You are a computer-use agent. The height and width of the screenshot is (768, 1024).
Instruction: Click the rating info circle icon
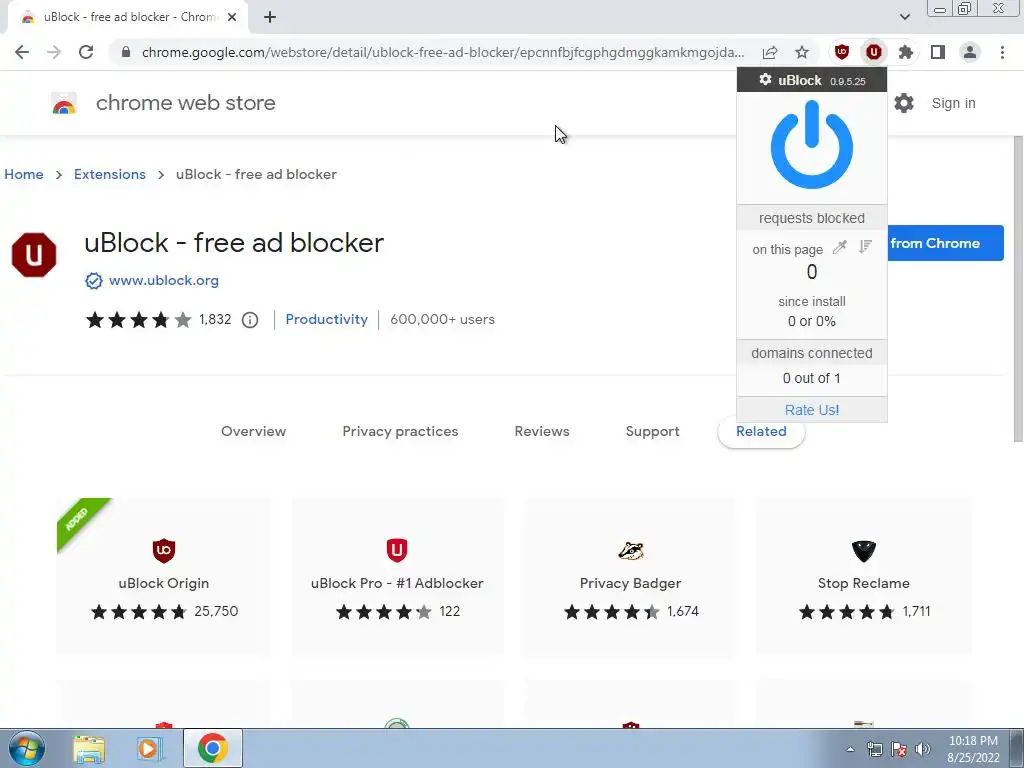[250, 320]
